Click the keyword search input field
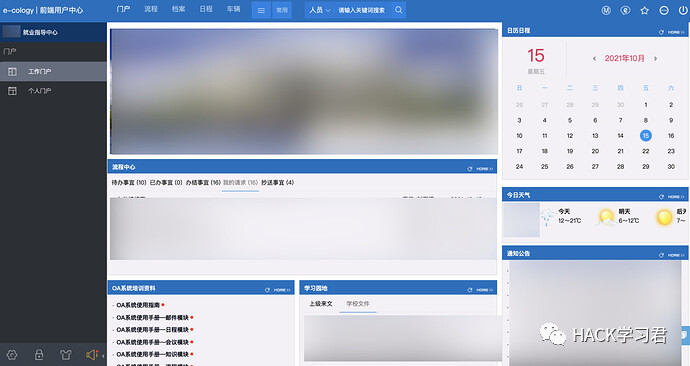This screenshot has height=366, width=690. [362, 10]
